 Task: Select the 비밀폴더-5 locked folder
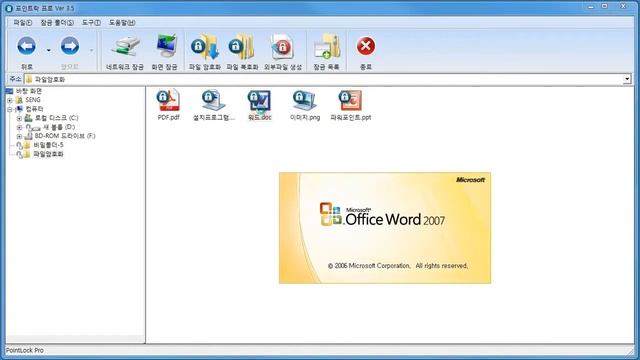point(48,145)
